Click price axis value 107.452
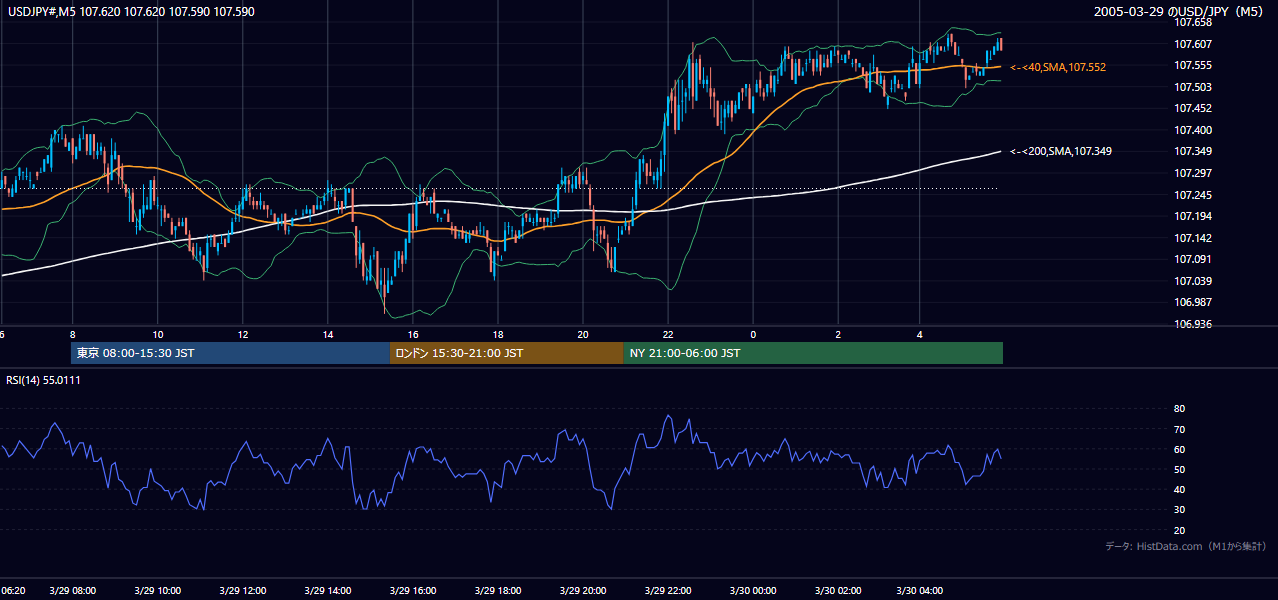Viewport: 1278px width, 600px height. [1195, 108]
